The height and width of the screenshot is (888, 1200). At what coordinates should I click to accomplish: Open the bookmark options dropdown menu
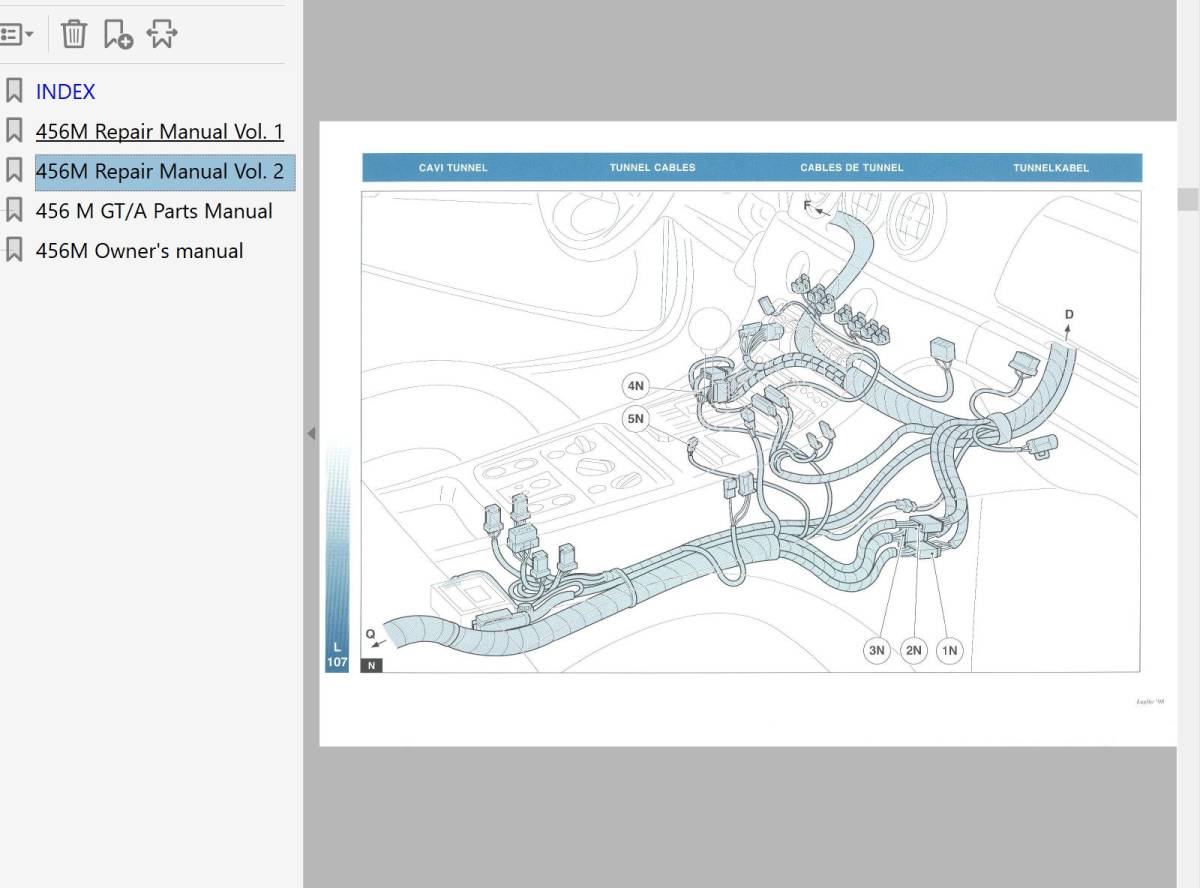[x=17, y=34]
